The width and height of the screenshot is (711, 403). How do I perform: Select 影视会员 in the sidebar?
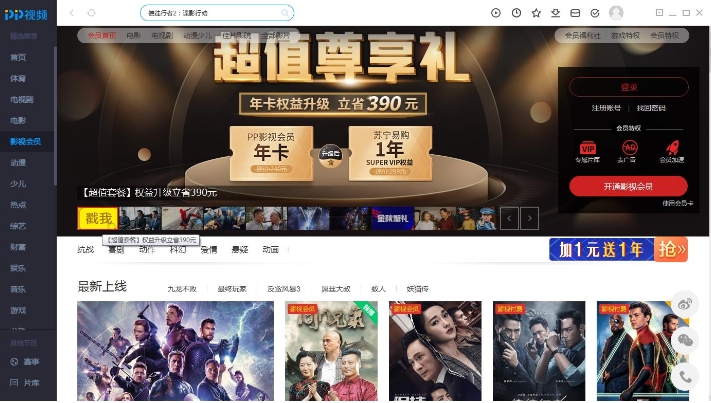pos(25,141)
